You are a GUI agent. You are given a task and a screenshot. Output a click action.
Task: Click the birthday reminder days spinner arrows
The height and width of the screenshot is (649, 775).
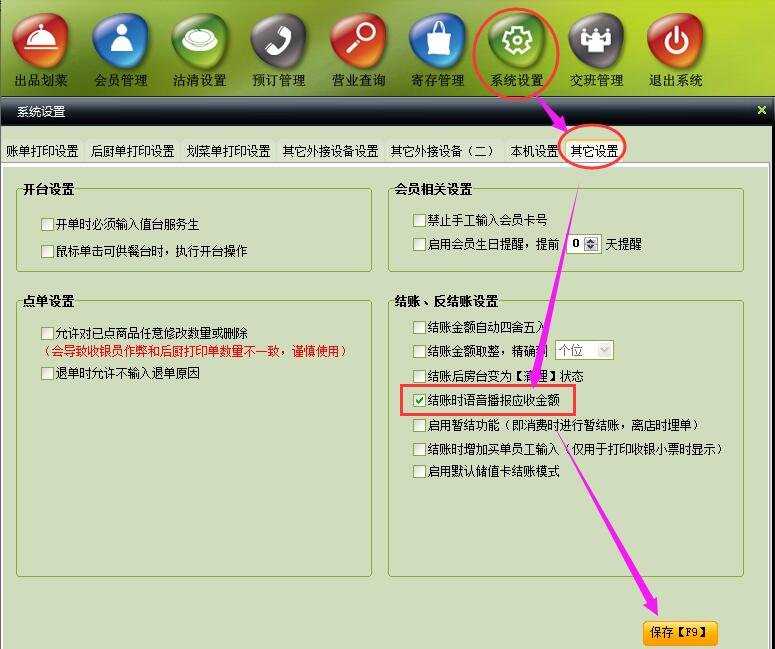click(x=591, y=244)
